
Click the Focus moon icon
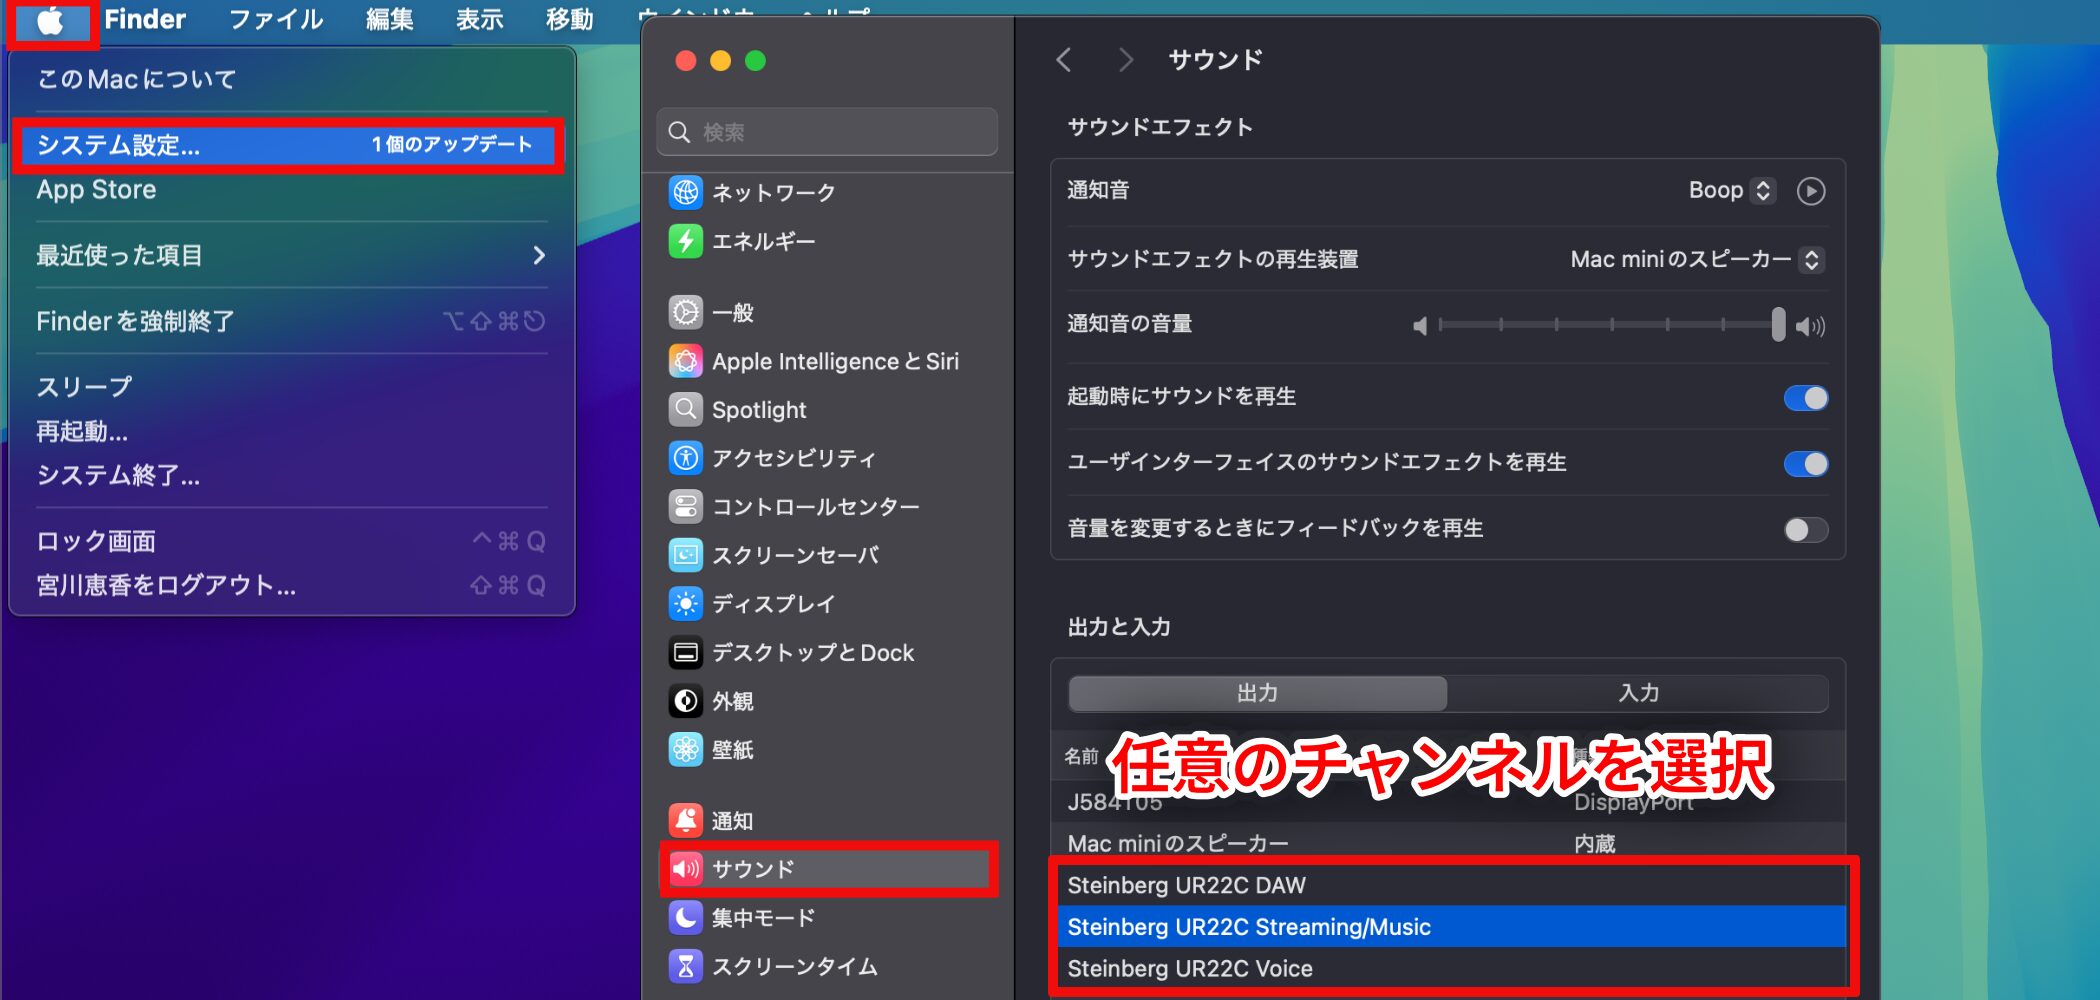686,917
